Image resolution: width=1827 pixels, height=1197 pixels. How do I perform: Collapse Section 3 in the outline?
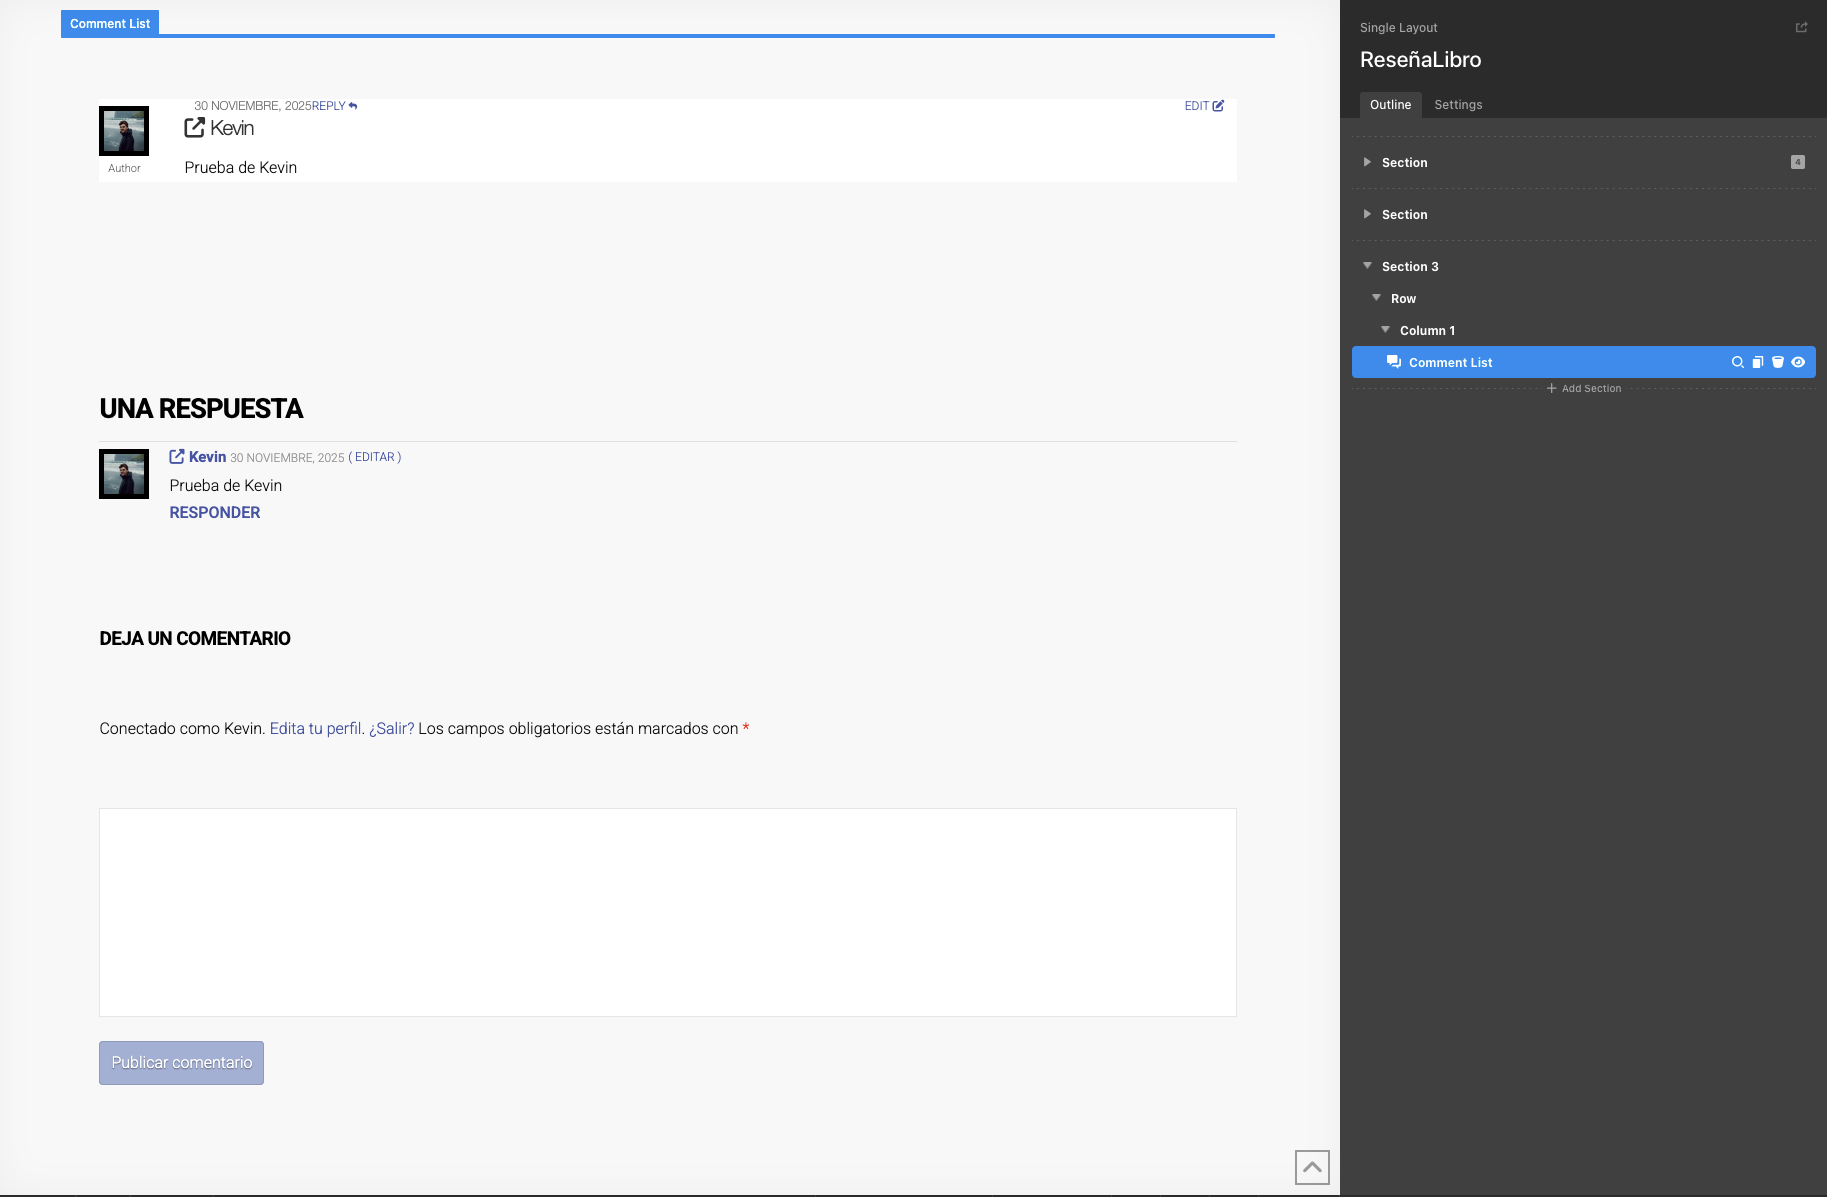pos(1367,266)
